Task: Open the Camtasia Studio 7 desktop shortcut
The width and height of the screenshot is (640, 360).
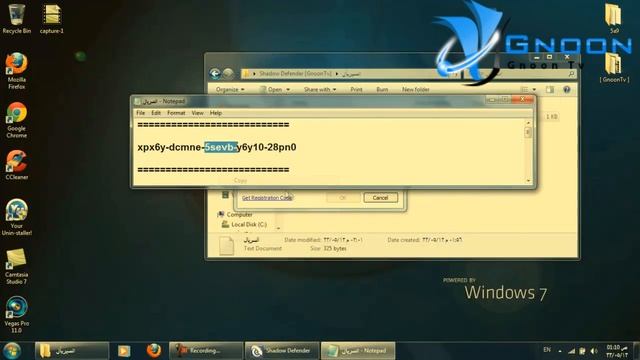Action: (x=16, y=266)
